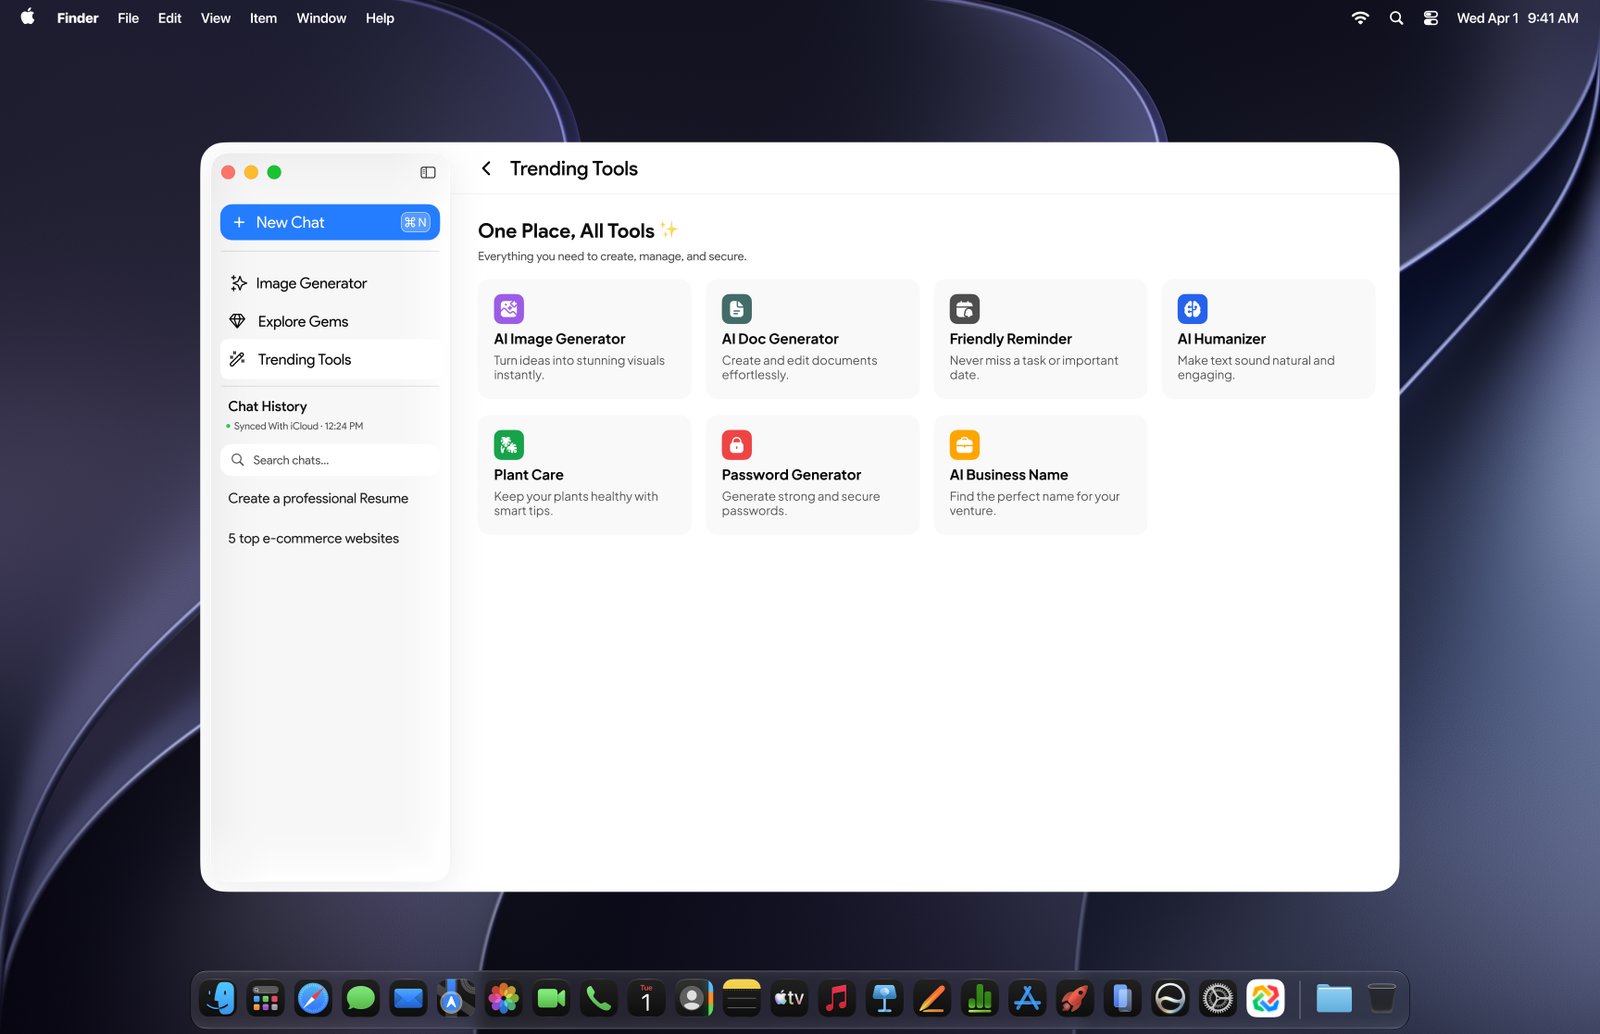
Task: Select Explore Gems in the sidebar
Action: tap(330, 321)
